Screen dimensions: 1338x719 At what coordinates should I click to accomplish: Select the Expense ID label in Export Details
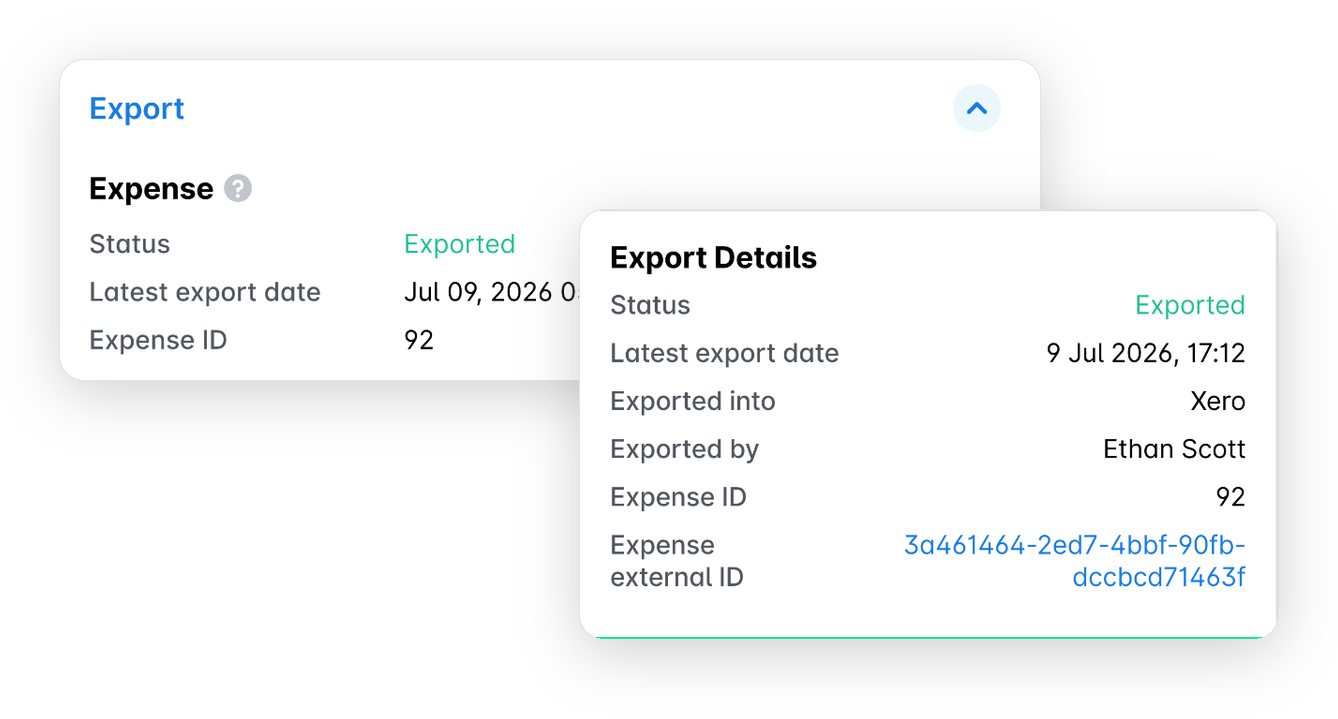[678, 497]
